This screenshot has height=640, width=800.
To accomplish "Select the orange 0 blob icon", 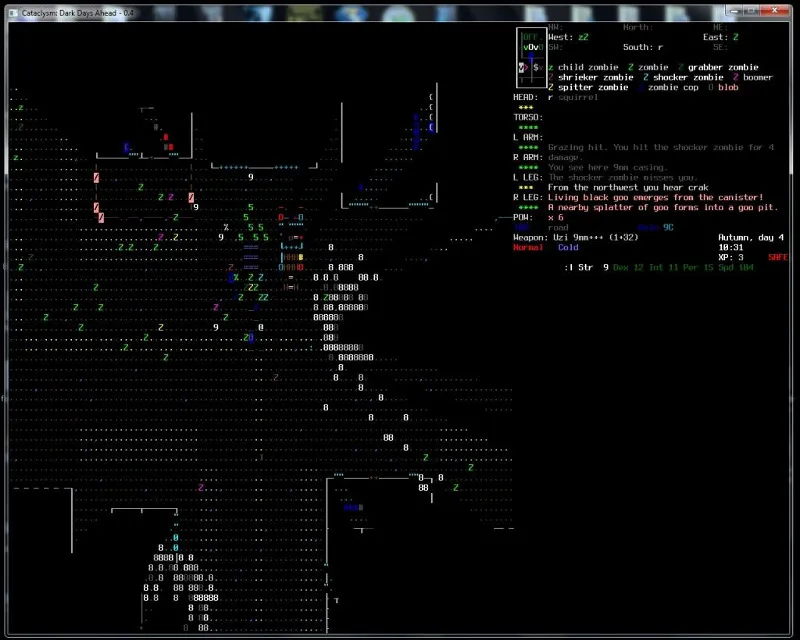I will [x=710, y=87].
